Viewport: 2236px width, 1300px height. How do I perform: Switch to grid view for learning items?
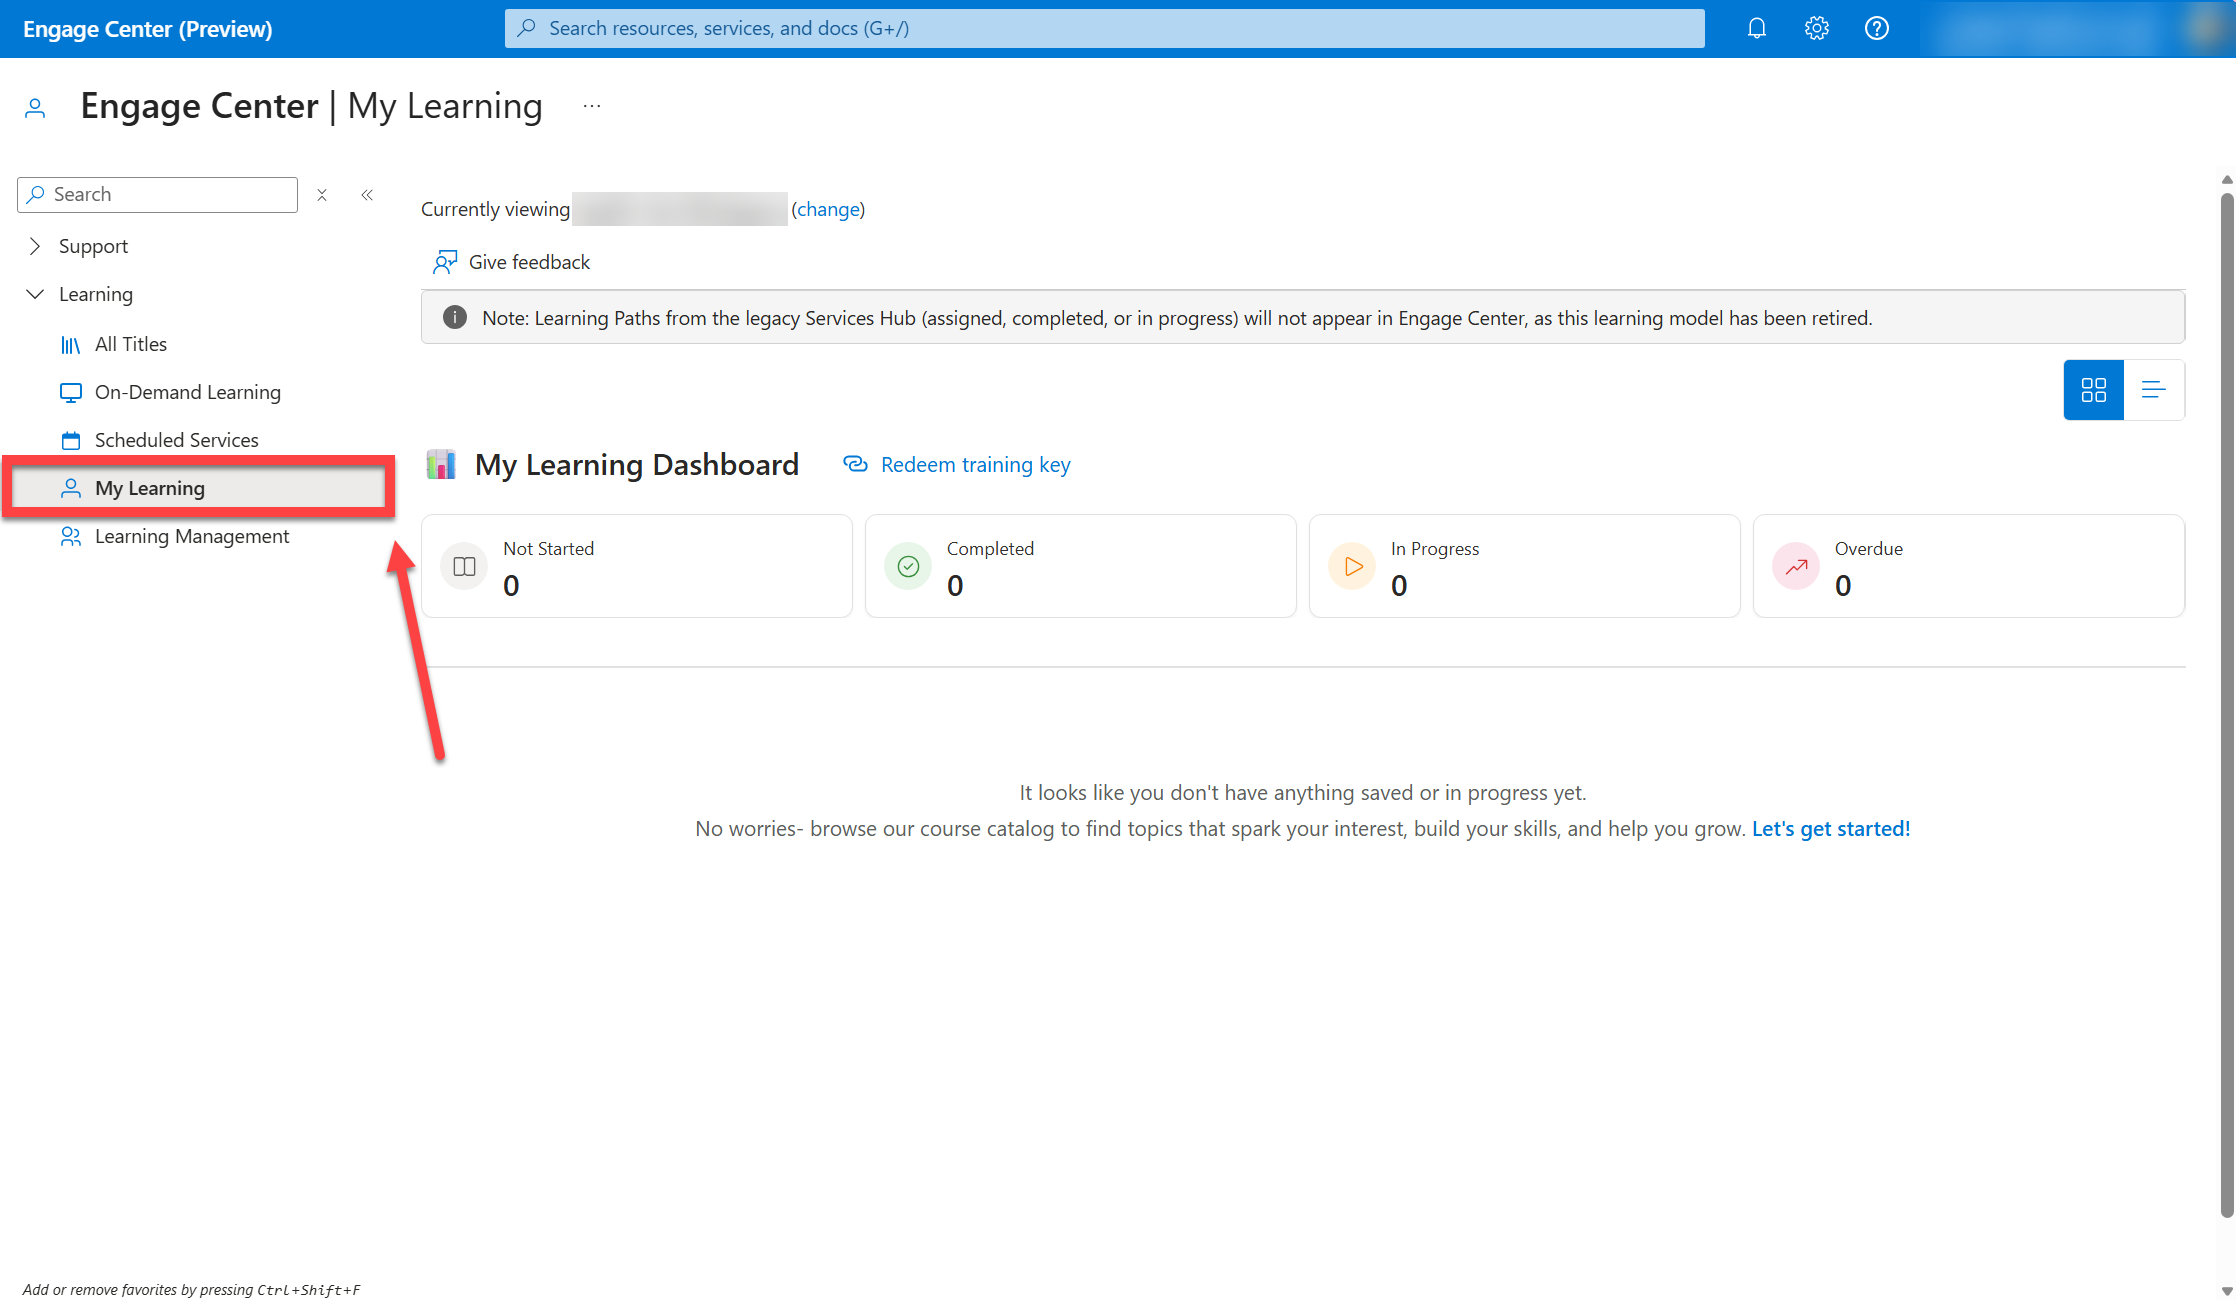[x=2093, y=389]
